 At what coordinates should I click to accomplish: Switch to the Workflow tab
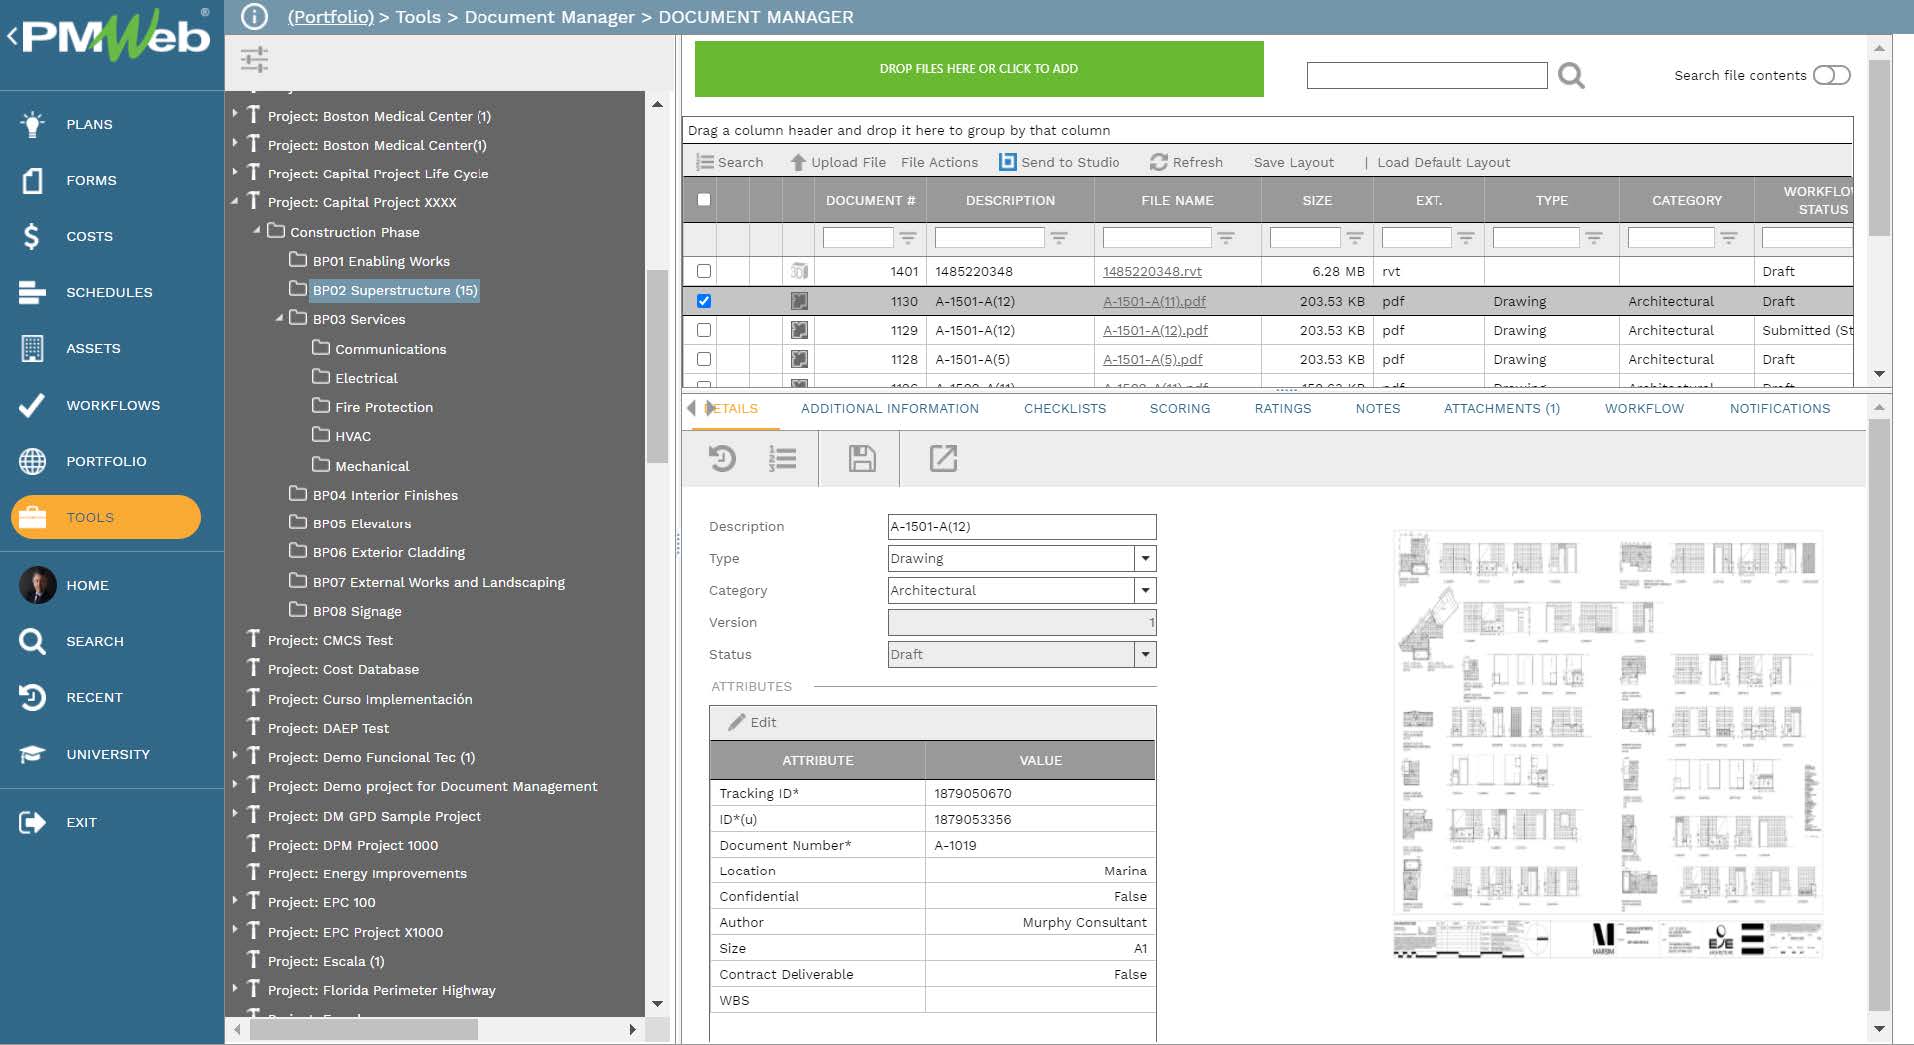[x=1644, y=408]
